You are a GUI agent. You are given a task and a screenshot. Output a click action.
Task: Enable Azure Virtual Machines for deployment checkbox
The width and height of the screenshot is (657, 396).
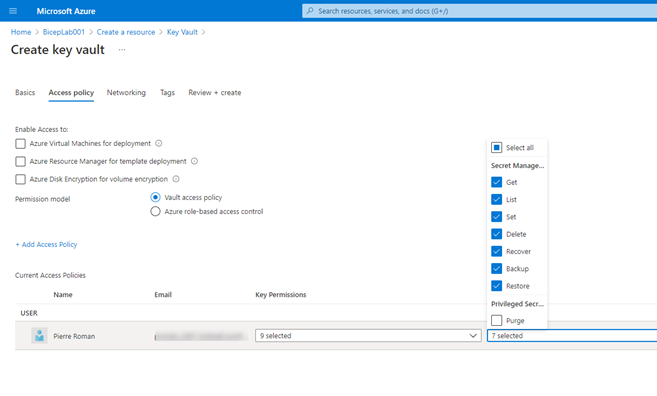(21, 144)
